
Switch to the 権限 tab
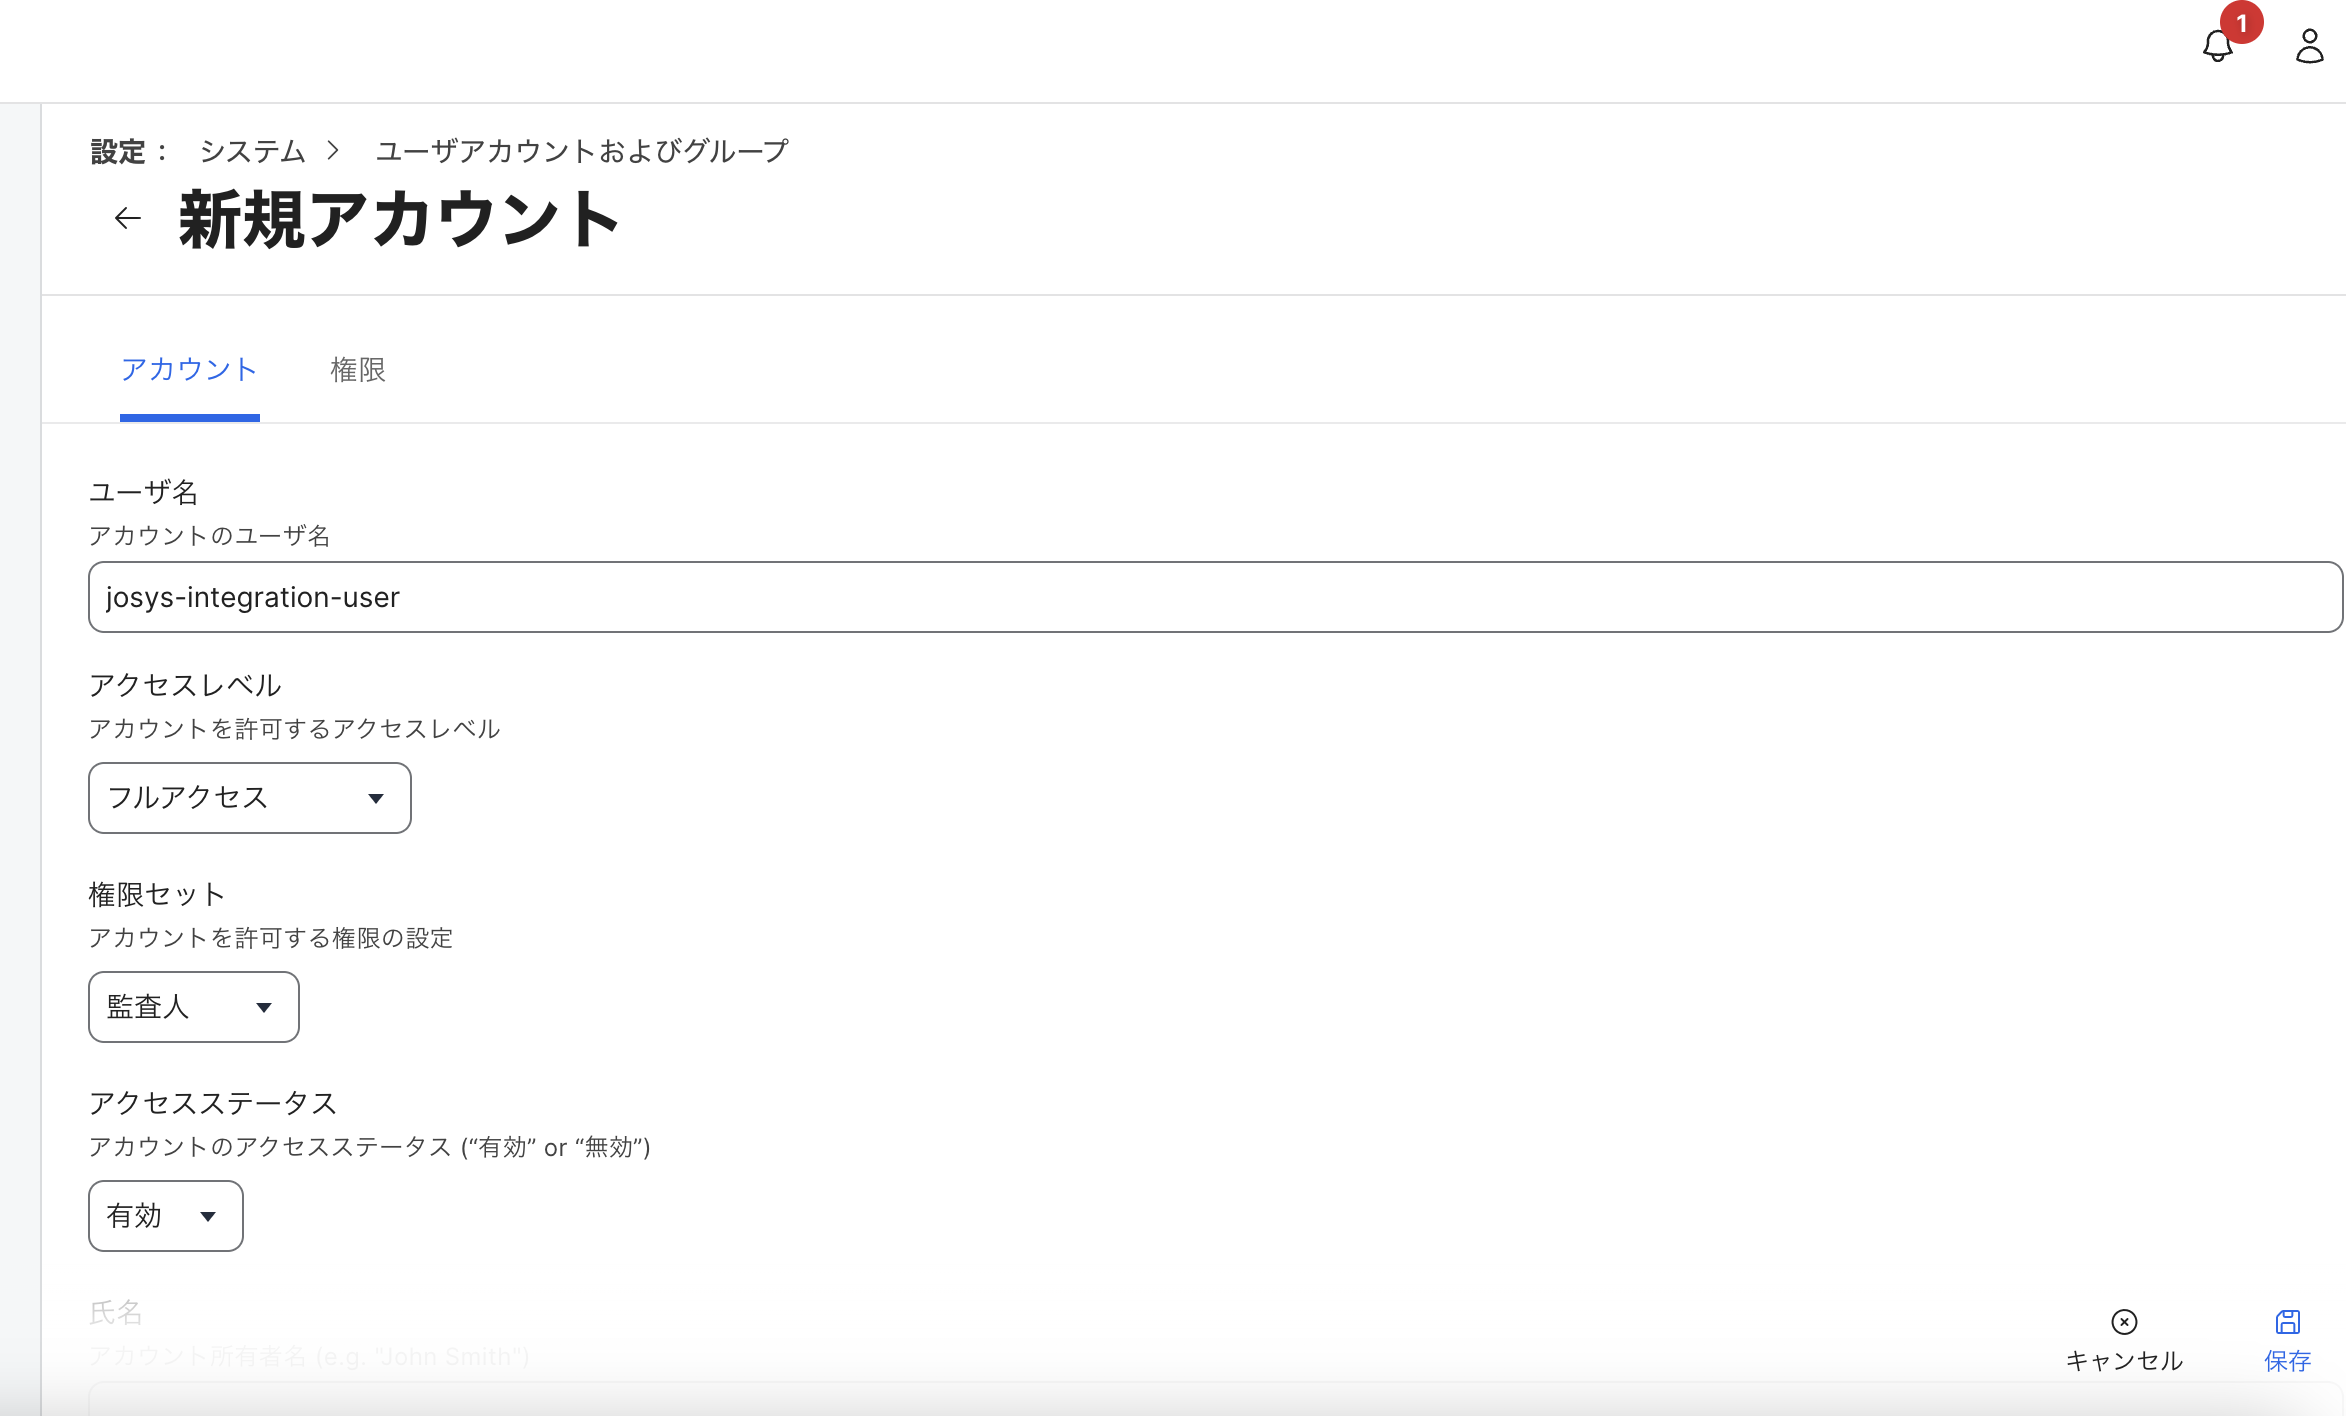[357, 370]
